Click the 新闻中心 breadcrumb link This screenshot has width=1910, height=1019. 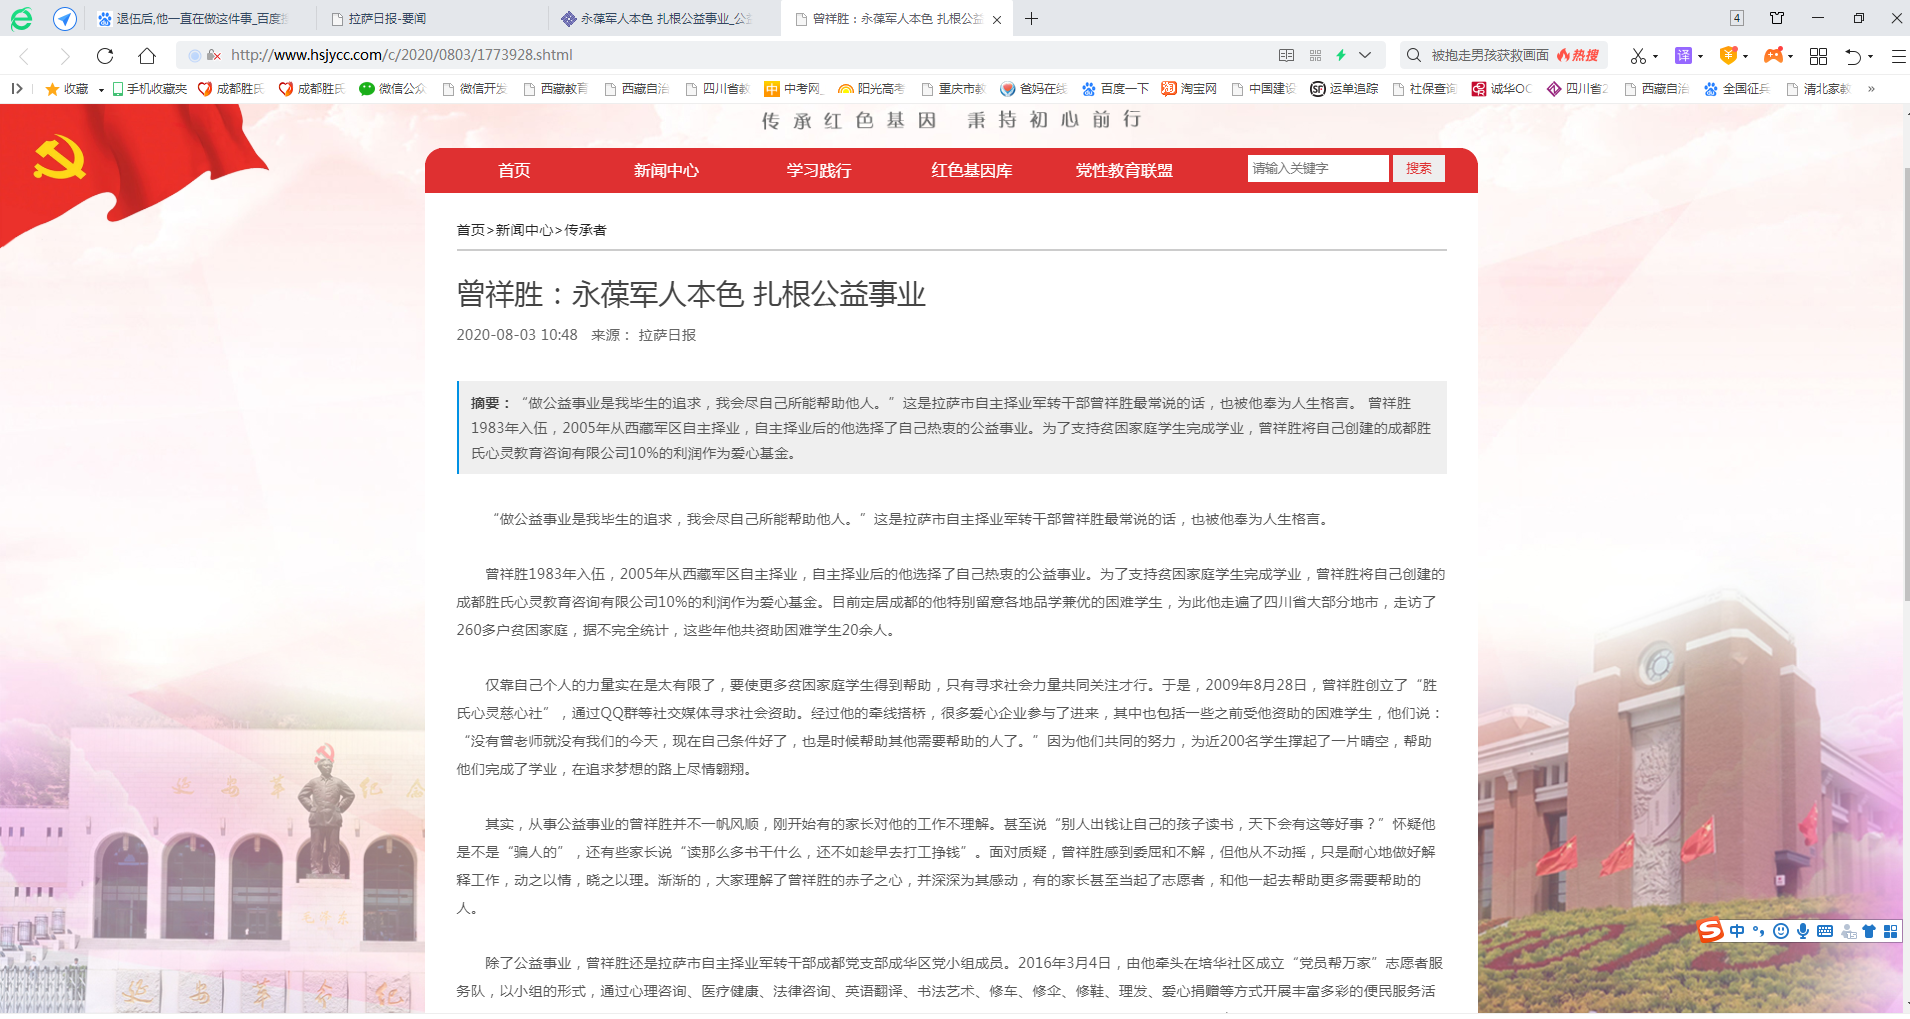[x=525, y=230]
